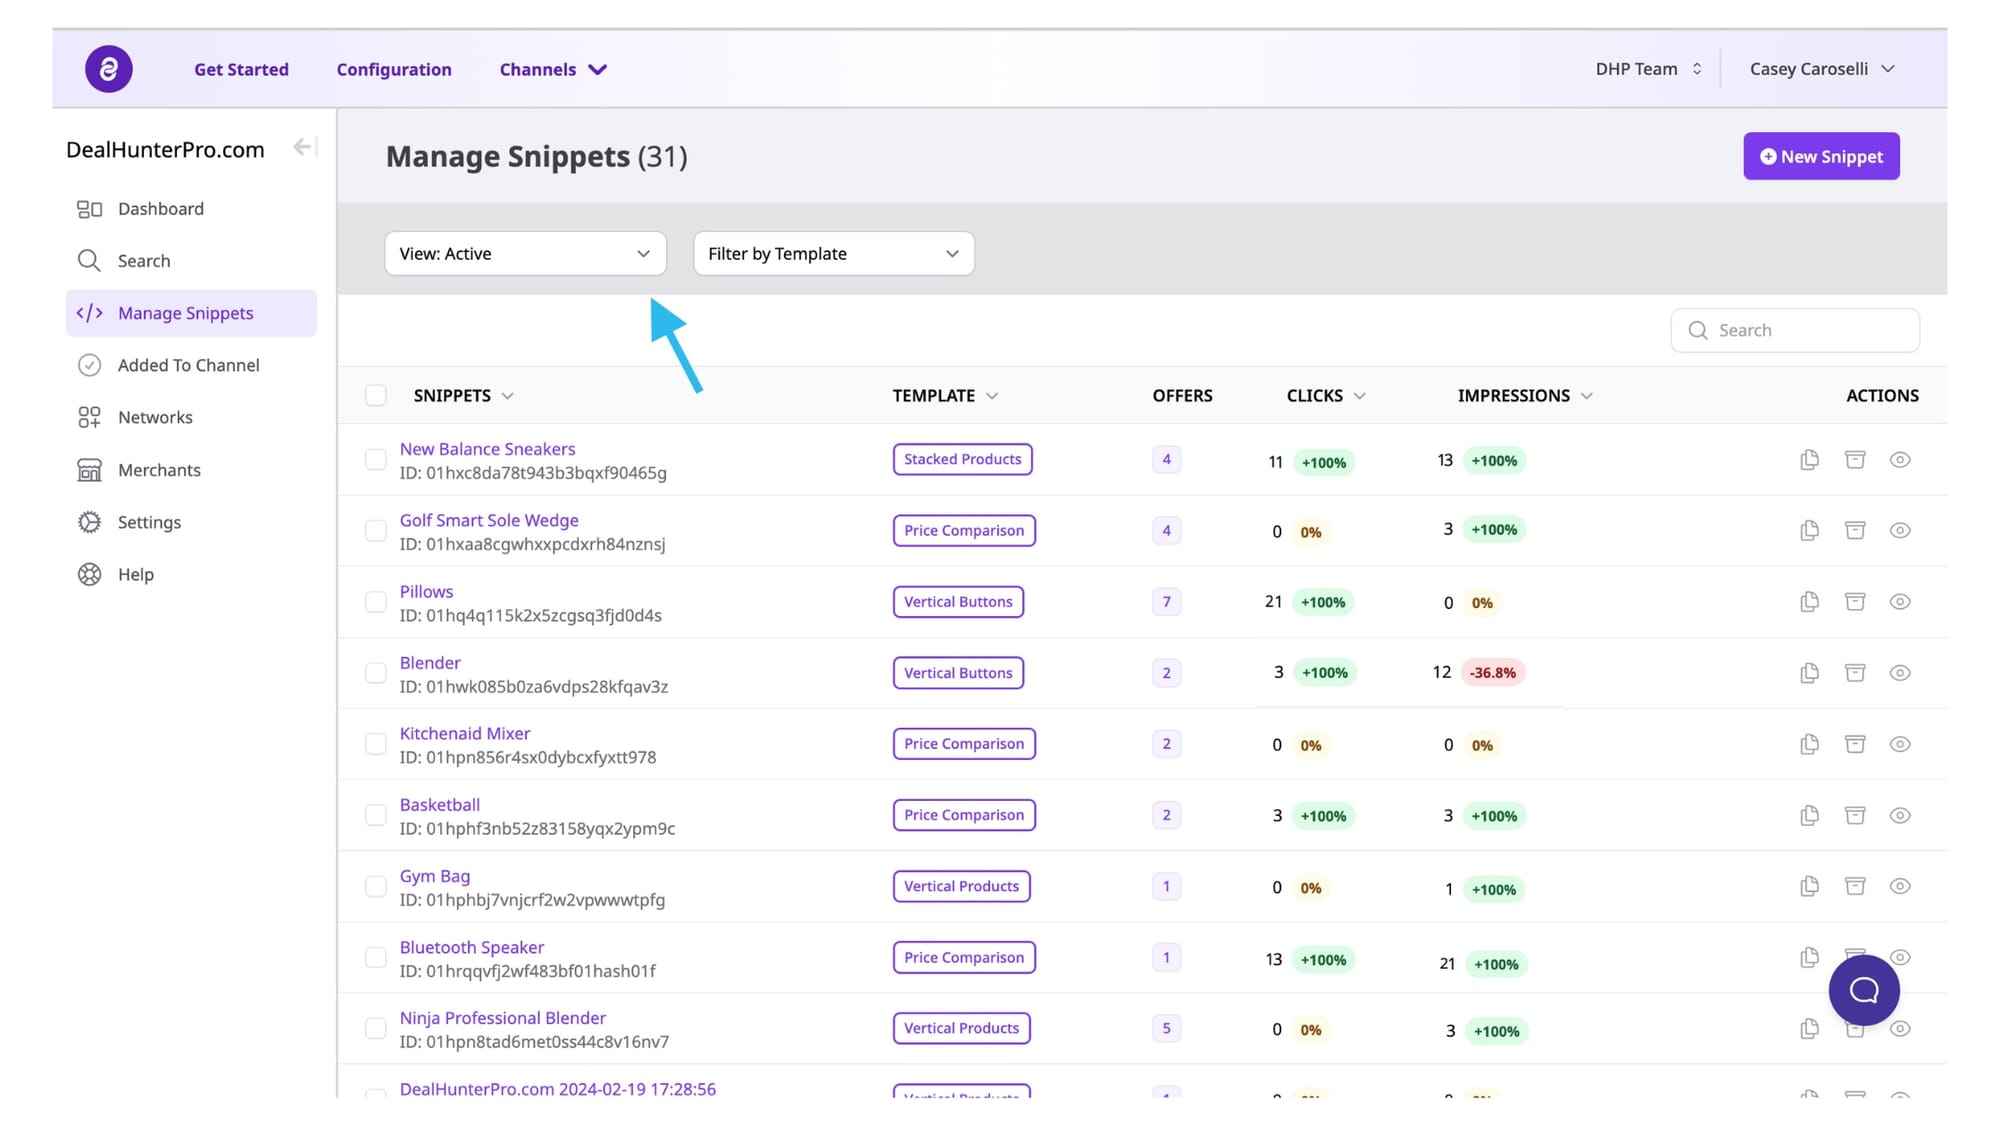Archive the Golf Smart Sole Wedge snippet
2000x1125 pixels.
[1855, 530]
